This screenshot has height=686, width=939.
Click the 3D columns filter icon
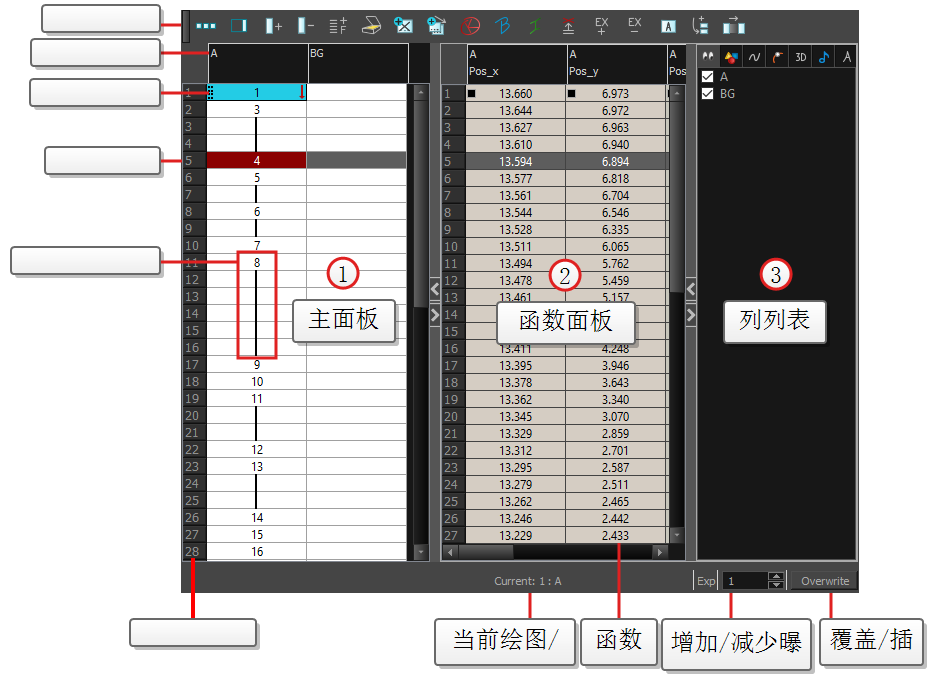pyautogui.click(x=800, y=56)
